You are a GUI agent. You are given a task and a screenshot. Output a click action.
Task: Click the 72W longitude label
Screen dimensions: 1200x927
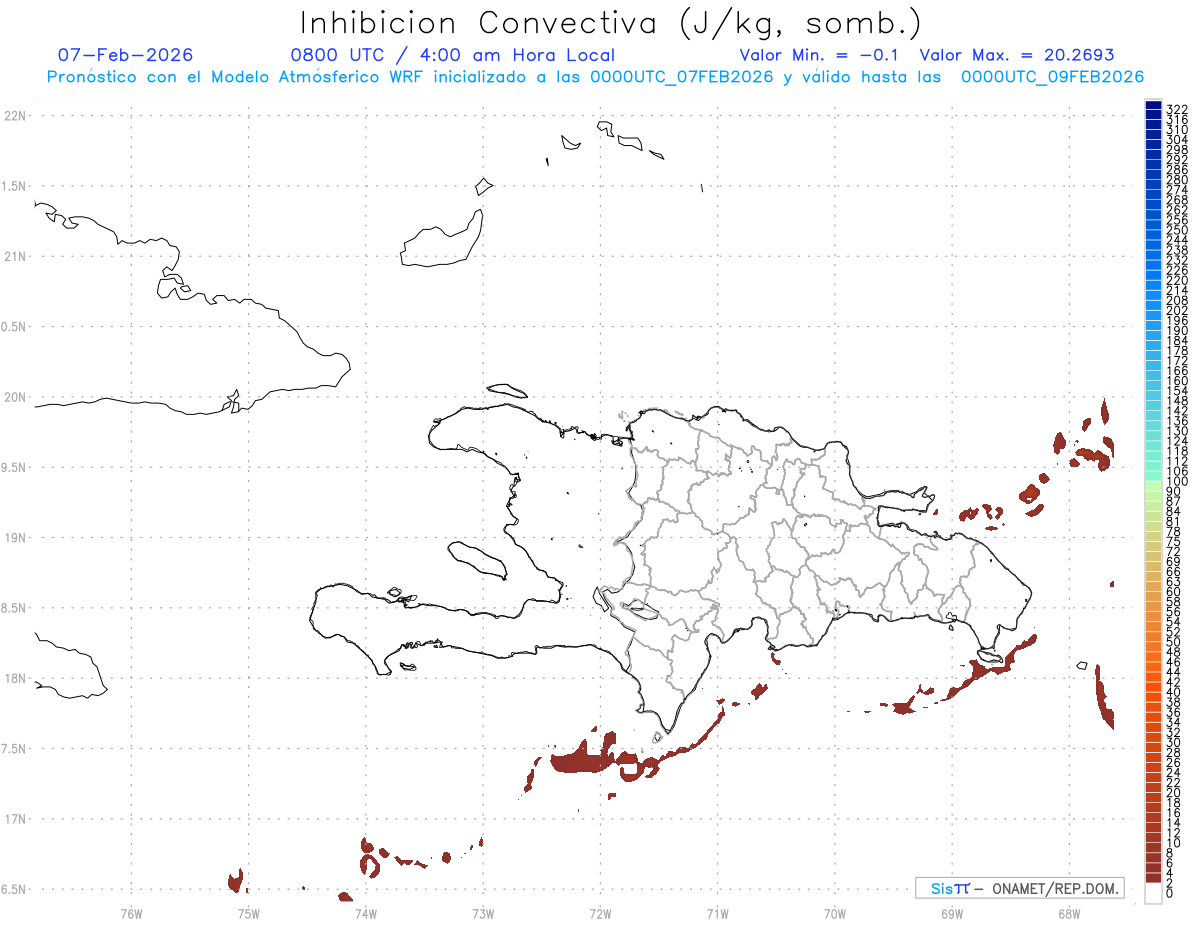pos(600,912)
